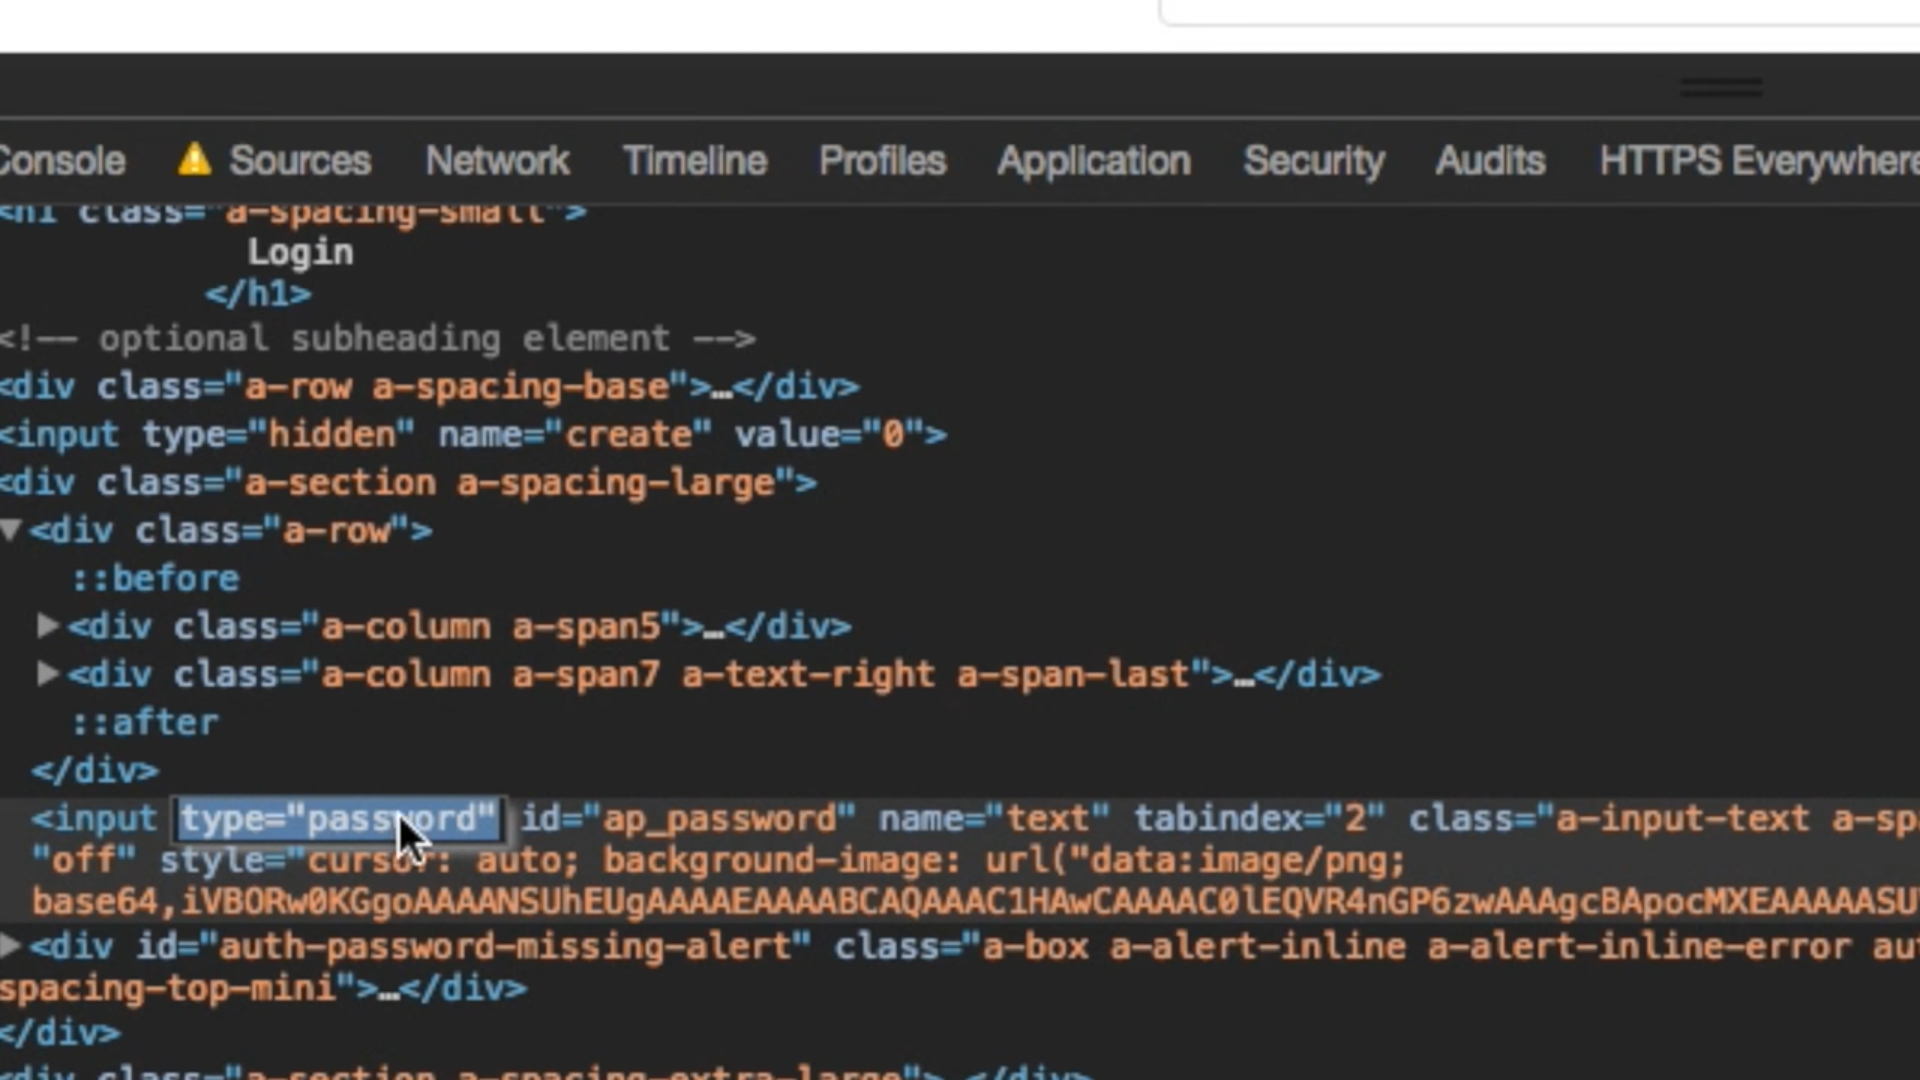The width and height of the screenshot is (1920, 1080).
Task: Grab the DevTools panel drag handle
Action: [x=1720, y=88]
